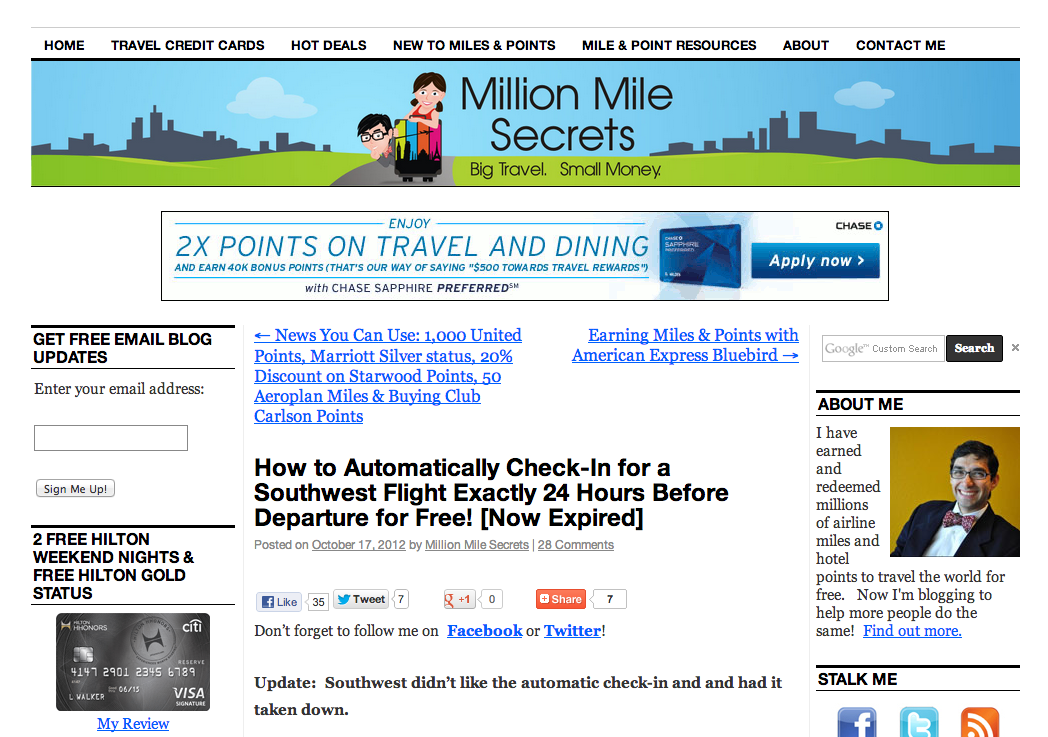Open the 28 Comments link
This screenshot has height=737, width=1048.
pos(575,545)
